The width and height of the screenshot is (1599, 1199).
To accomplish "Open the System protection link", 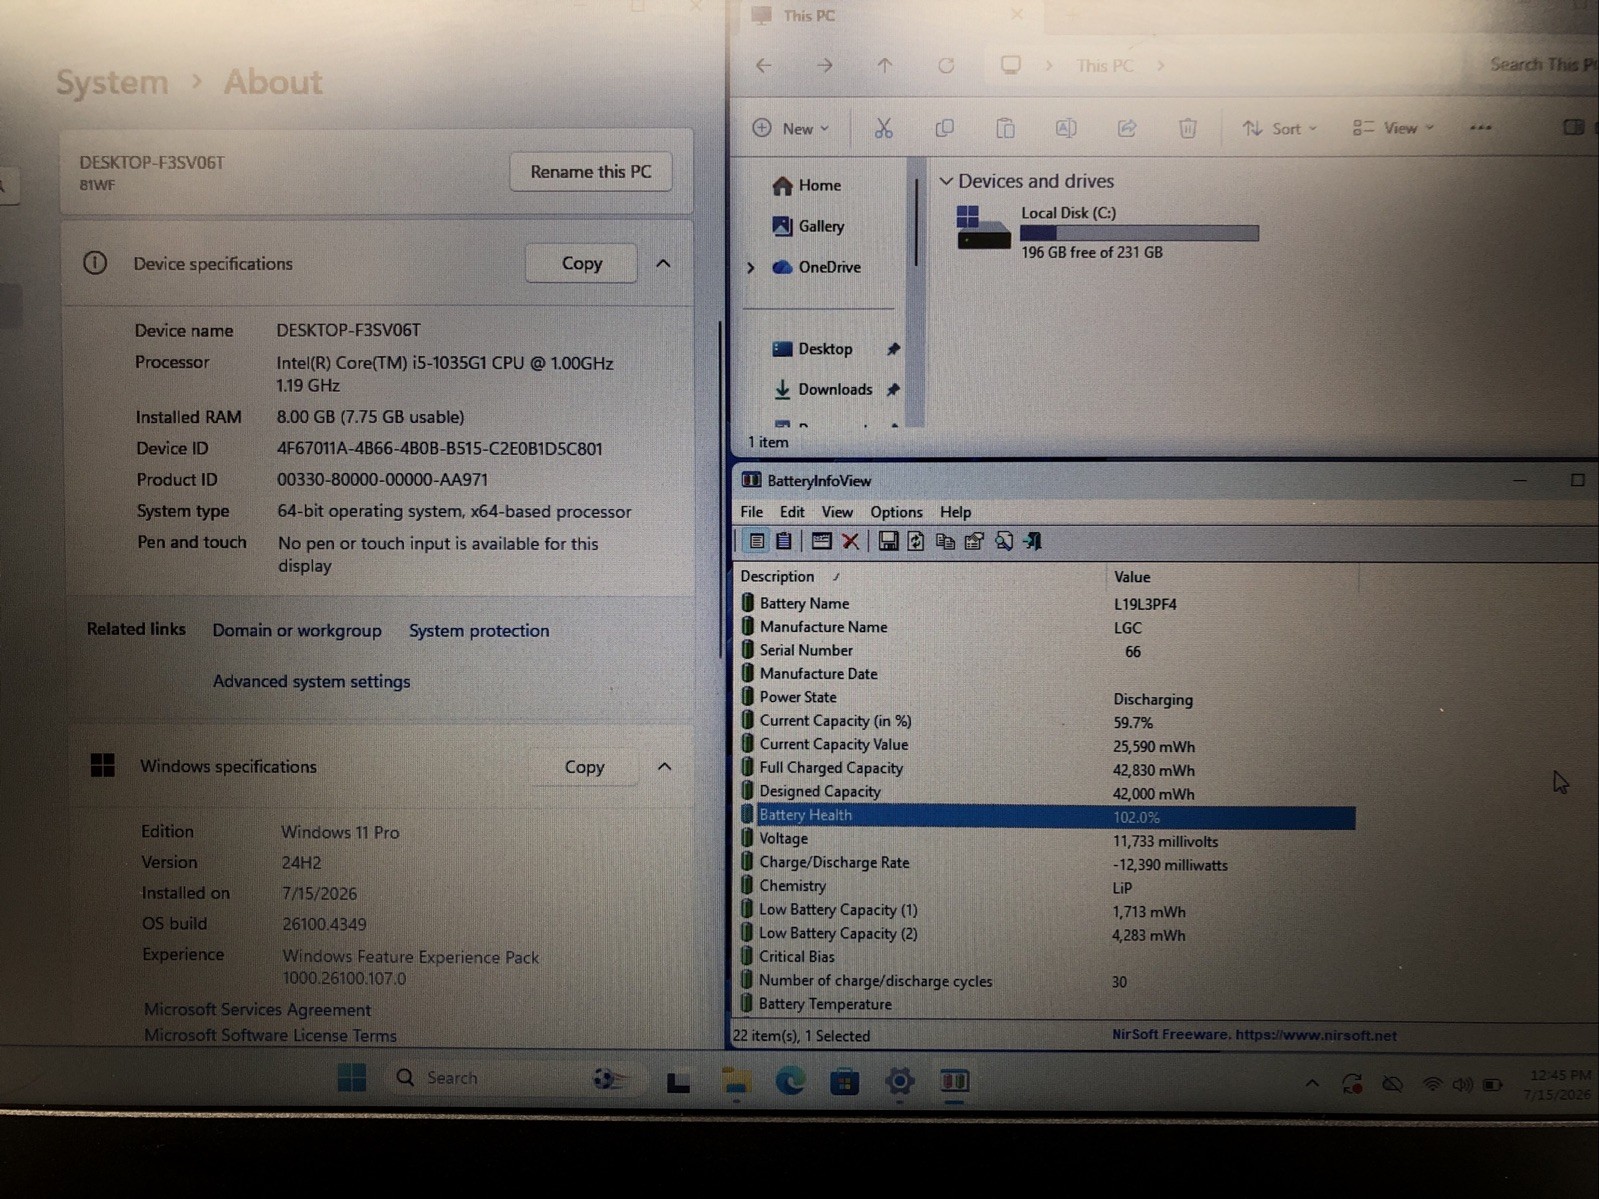I will (479, 631).
